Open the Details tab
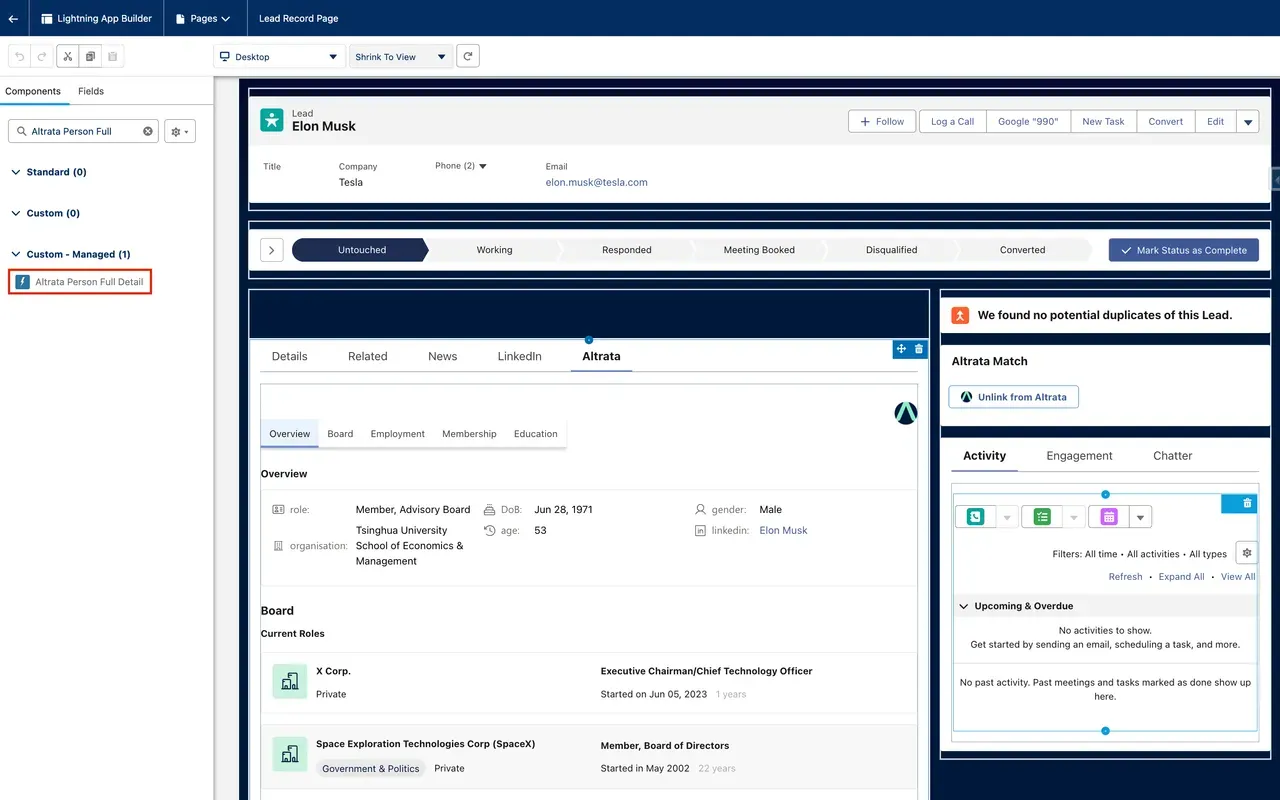This screenshot has width=1280, height=800. (x=290, y=356)
